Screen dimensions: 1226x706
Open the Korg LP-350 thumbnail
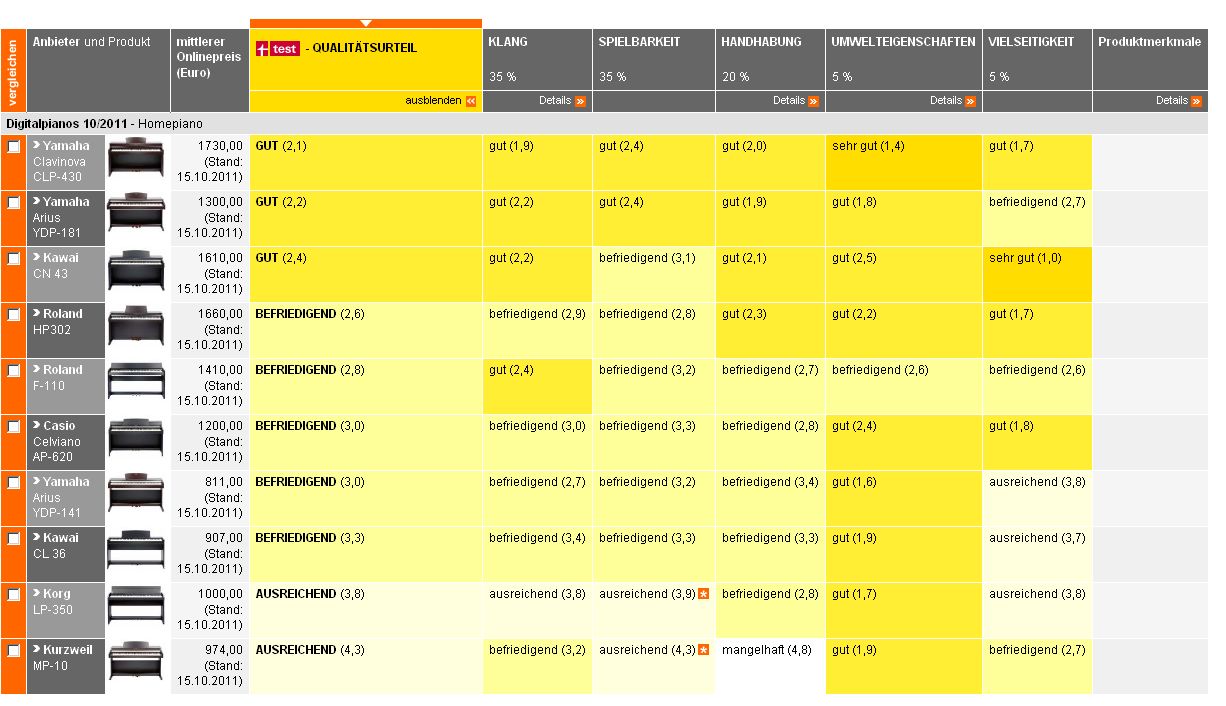(135, 607)
